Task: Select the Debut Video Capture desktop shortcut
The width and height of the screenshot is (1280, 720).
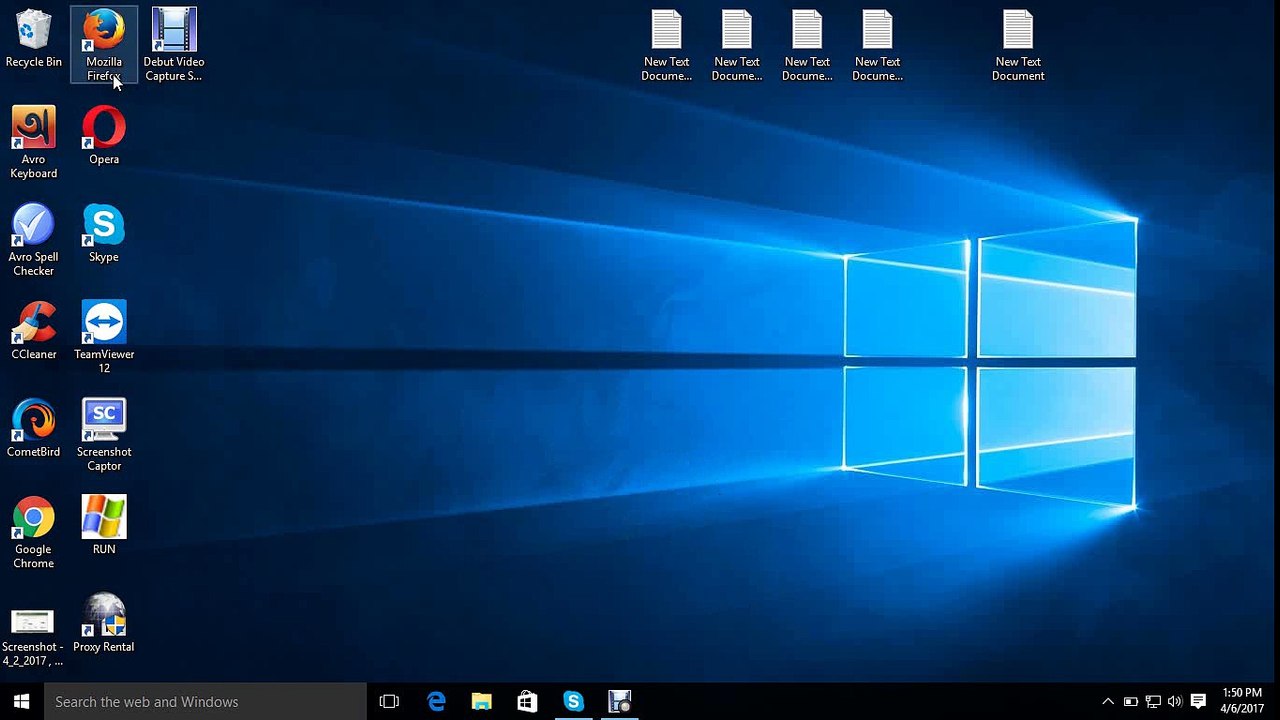Action: click(174, 45)
